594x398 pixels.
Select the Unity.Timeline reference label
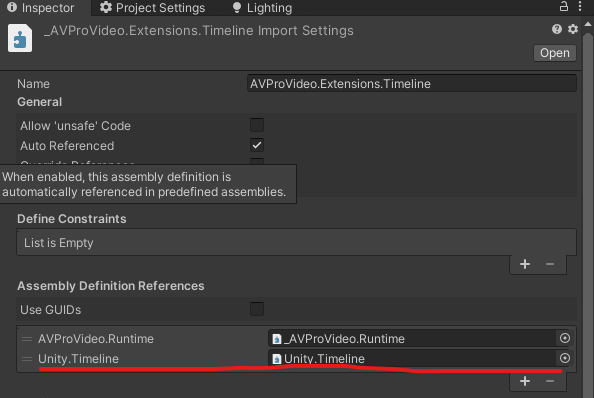coord(78,359)
